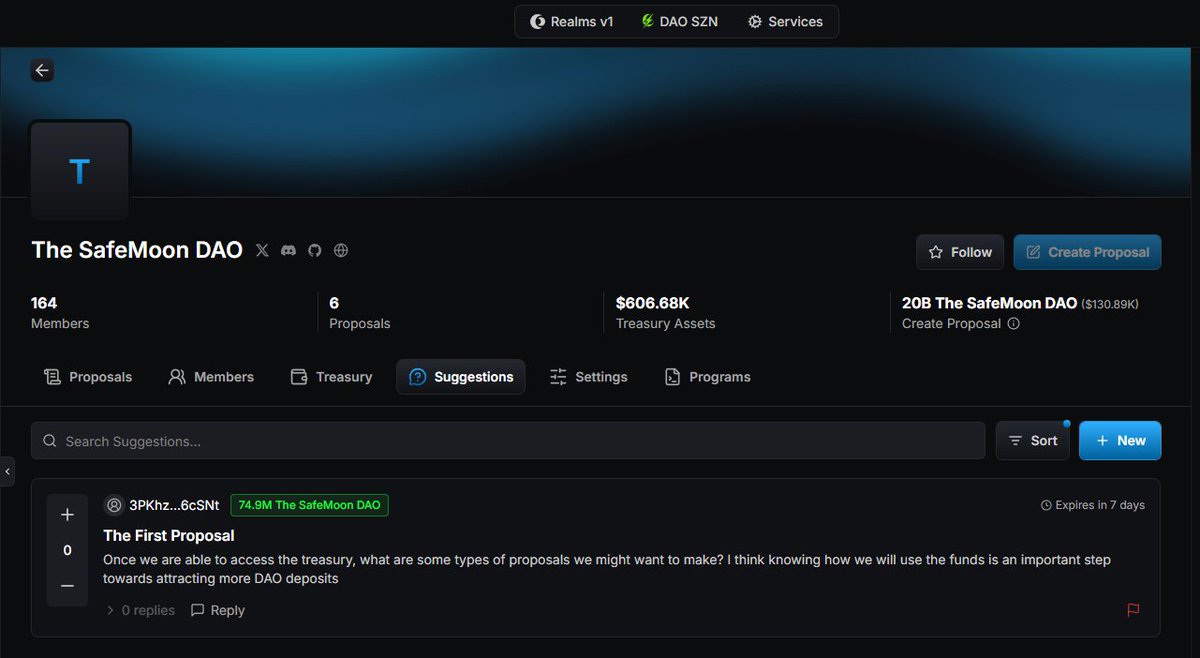The height and width of the screenshot is (658, 1200).
Task: Click the Expires in 7 days label
Action: pyautogui.click(x=1093, y=505)
